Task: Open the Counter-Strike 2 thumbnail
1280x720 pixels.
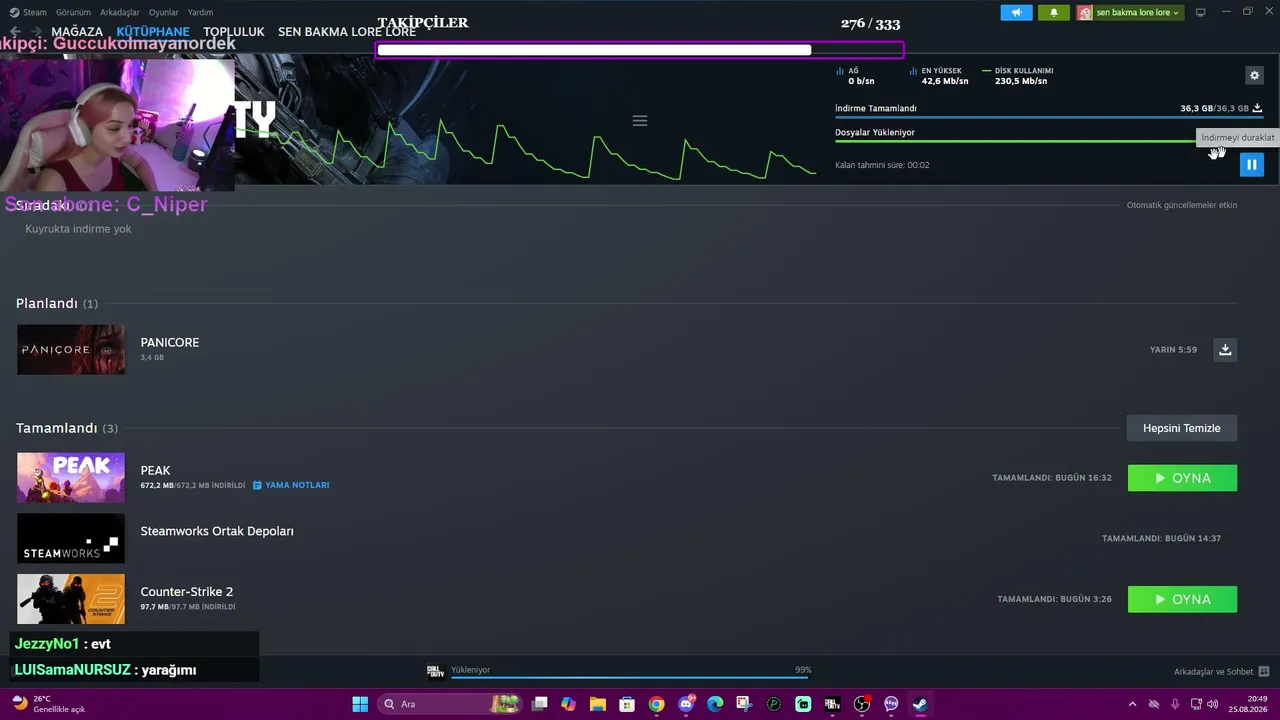Action: [x=71, y=599]
